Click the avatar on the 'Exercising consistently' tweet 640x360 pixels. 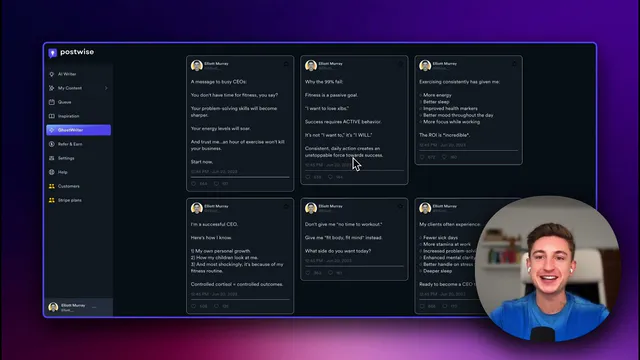[x=425, y=65]
